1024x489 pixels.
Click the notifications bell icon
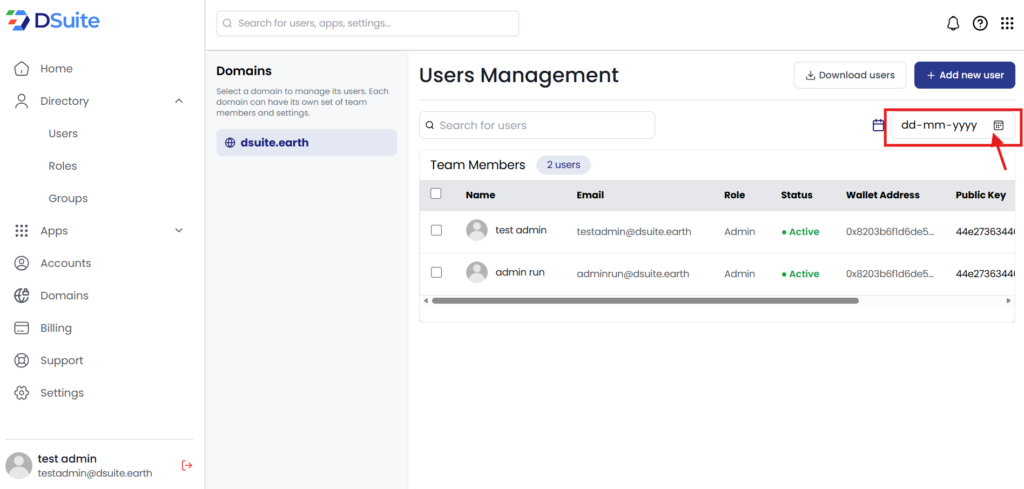(953, 24)
